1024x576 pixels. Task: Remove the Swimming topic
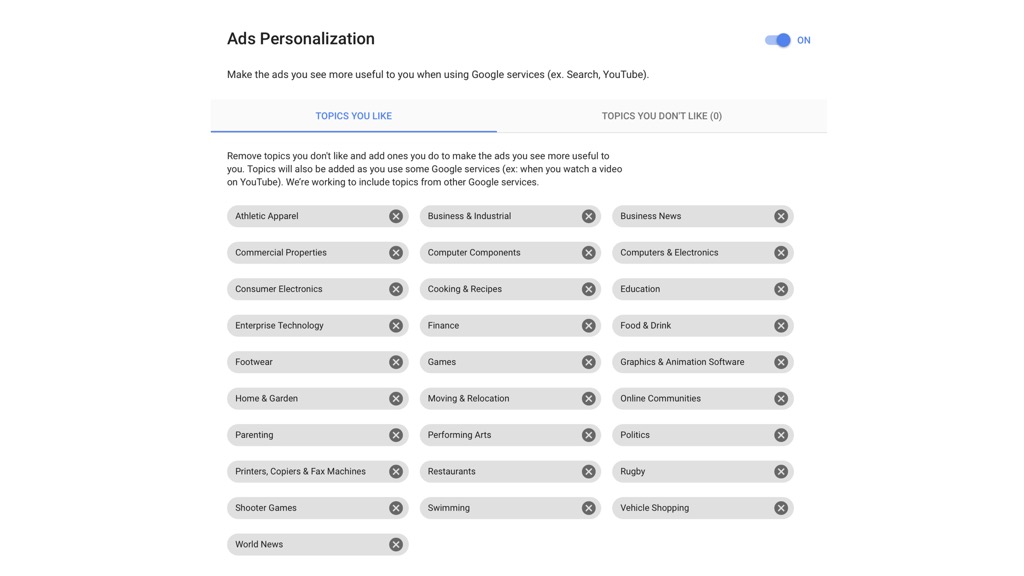(x=588, y=508)
